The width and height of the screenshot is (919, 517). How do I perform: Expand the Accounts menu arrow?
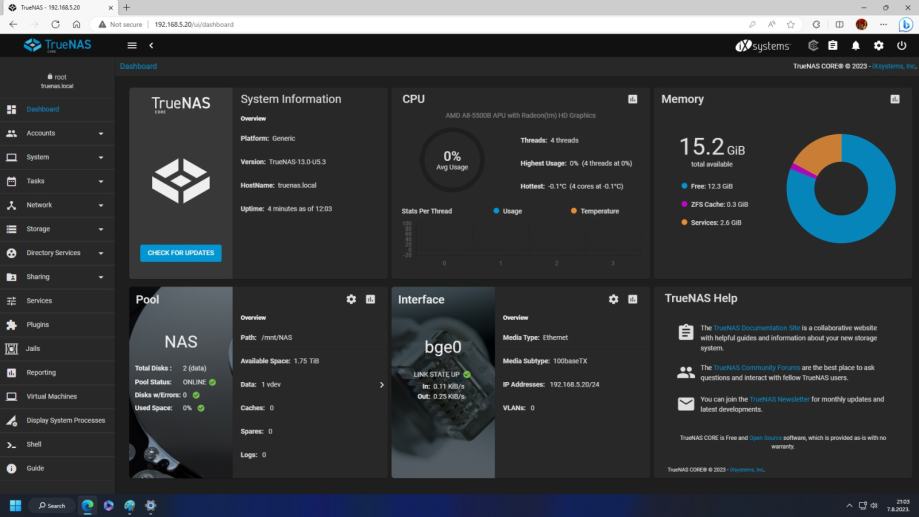[101, 134]
